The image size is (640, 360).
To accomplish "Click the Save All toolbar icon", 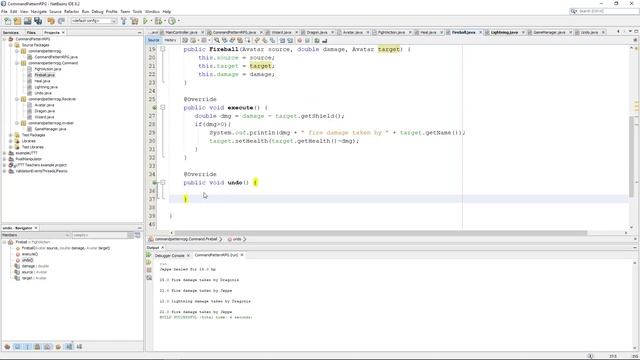I will [x=38, y=21].
